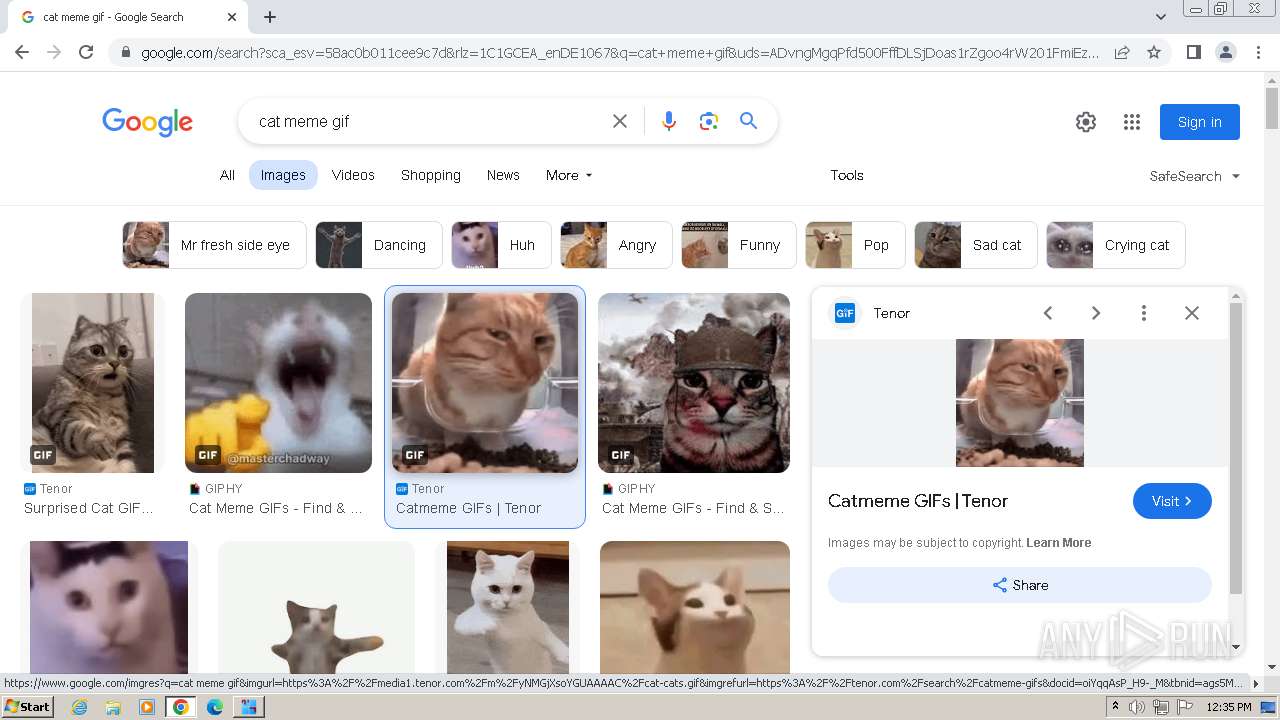The height and width of the screenshot is (720, 1280).
Task: Open File Explorer from taskbar
Action: (113, 707)
